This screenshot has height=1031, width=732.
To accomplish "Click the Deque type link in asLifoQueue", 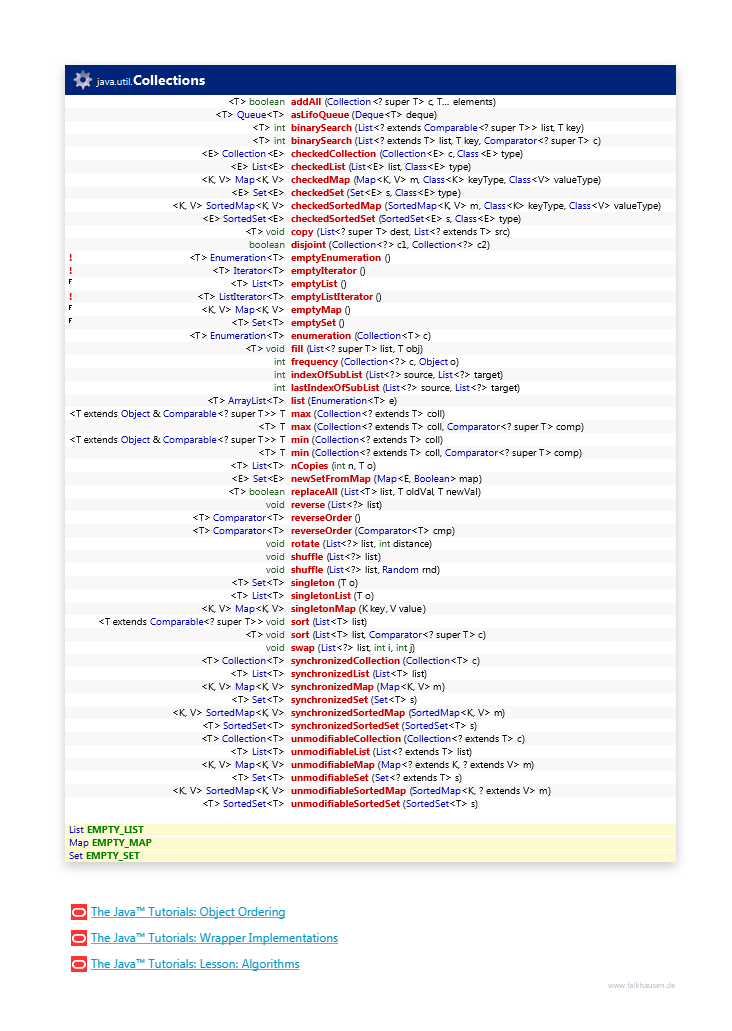I will (370, 115).
